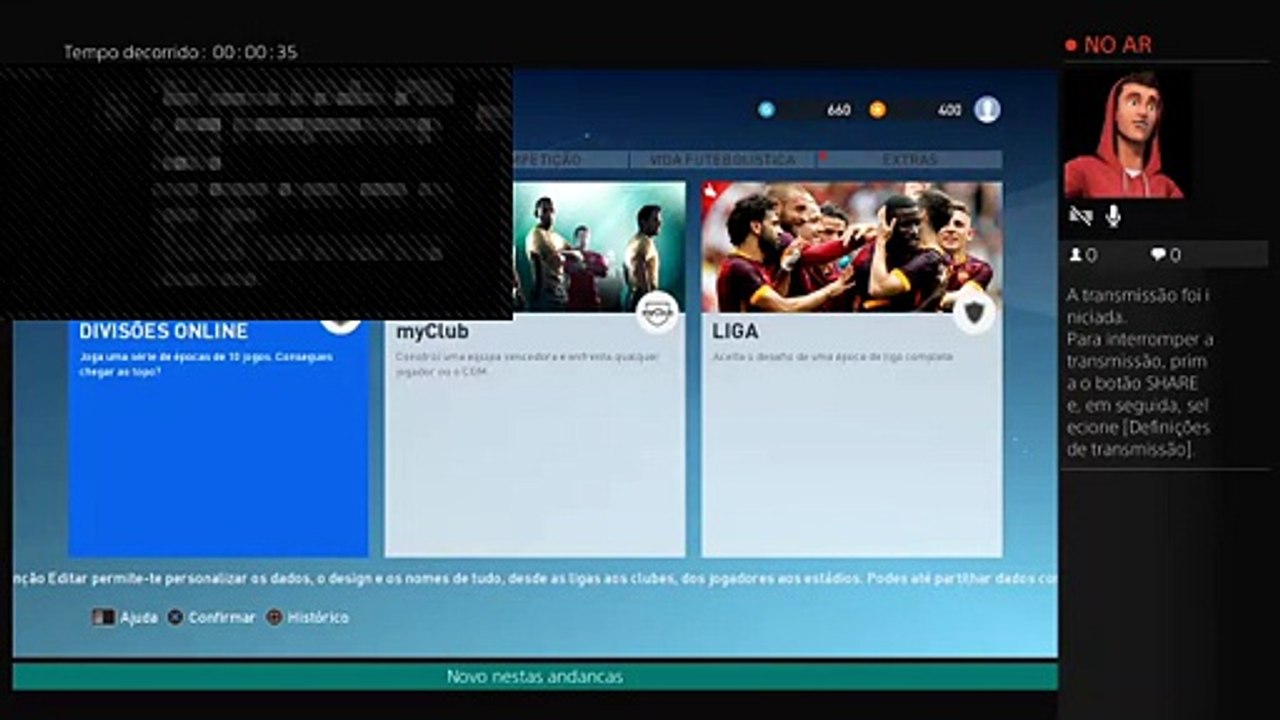1280x720 pixels.
Task: Switch to the EXTRAS tab
Action: [x=910, y=160]
